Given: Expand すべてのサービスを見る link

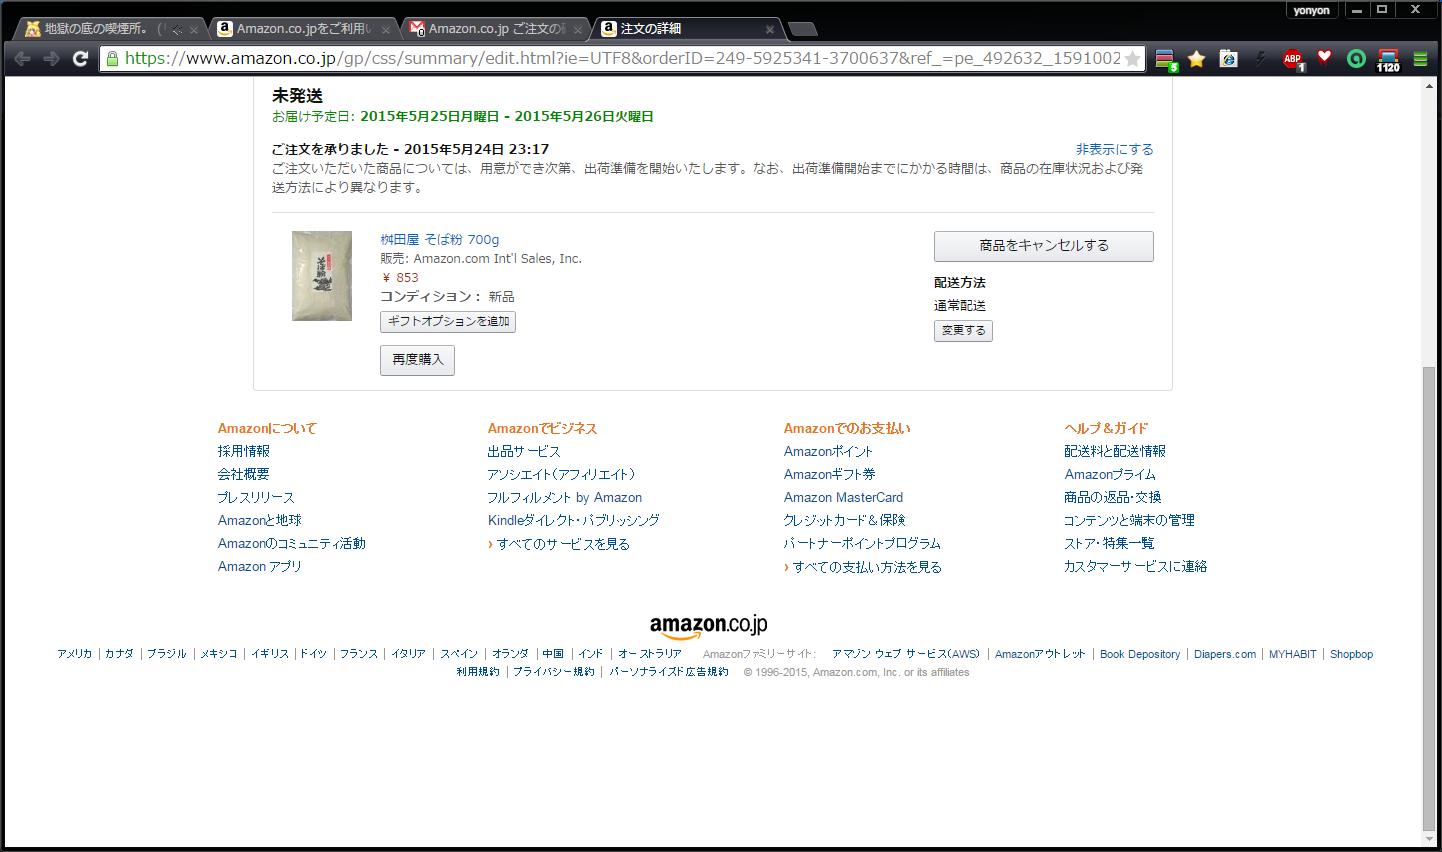Looking at the screenshot, I should [x=563, y=544].
